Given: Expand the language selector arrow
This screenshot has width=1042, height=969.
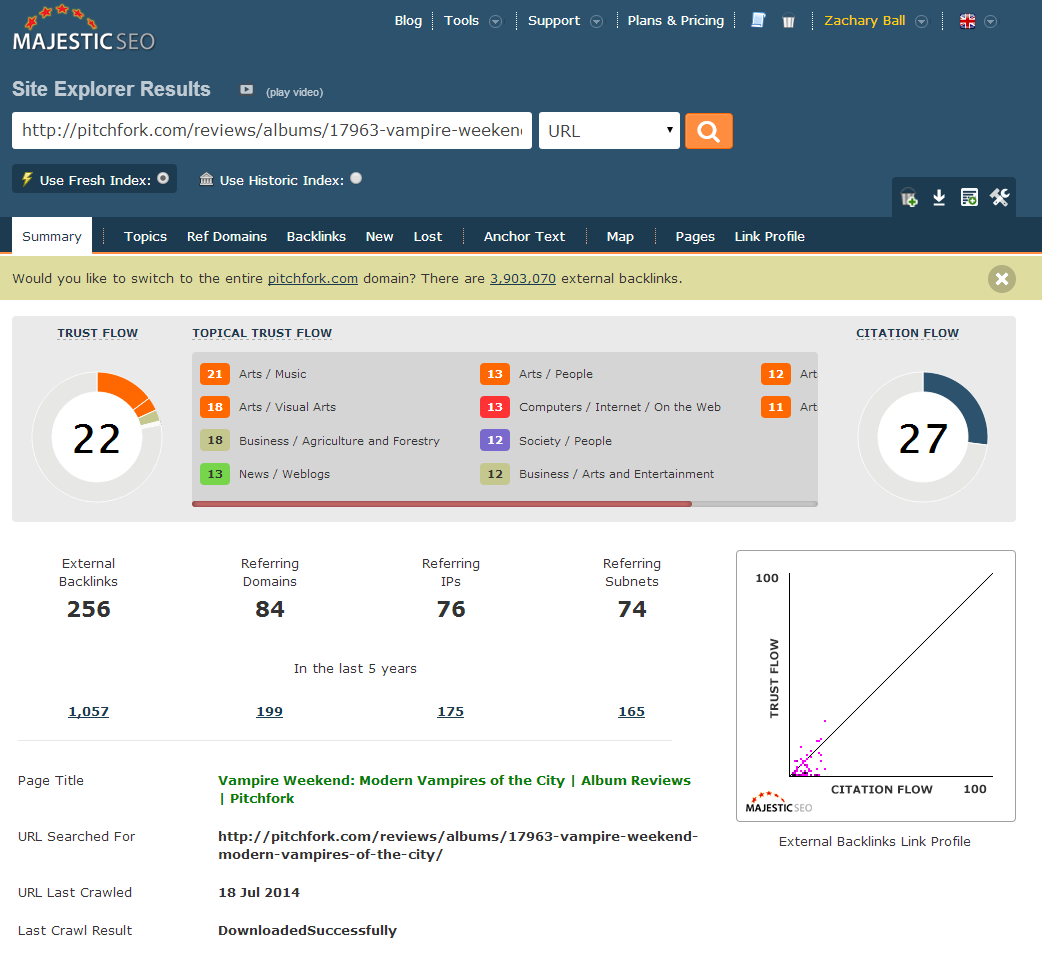Looking at the screenshot, I should coord(990,21).
